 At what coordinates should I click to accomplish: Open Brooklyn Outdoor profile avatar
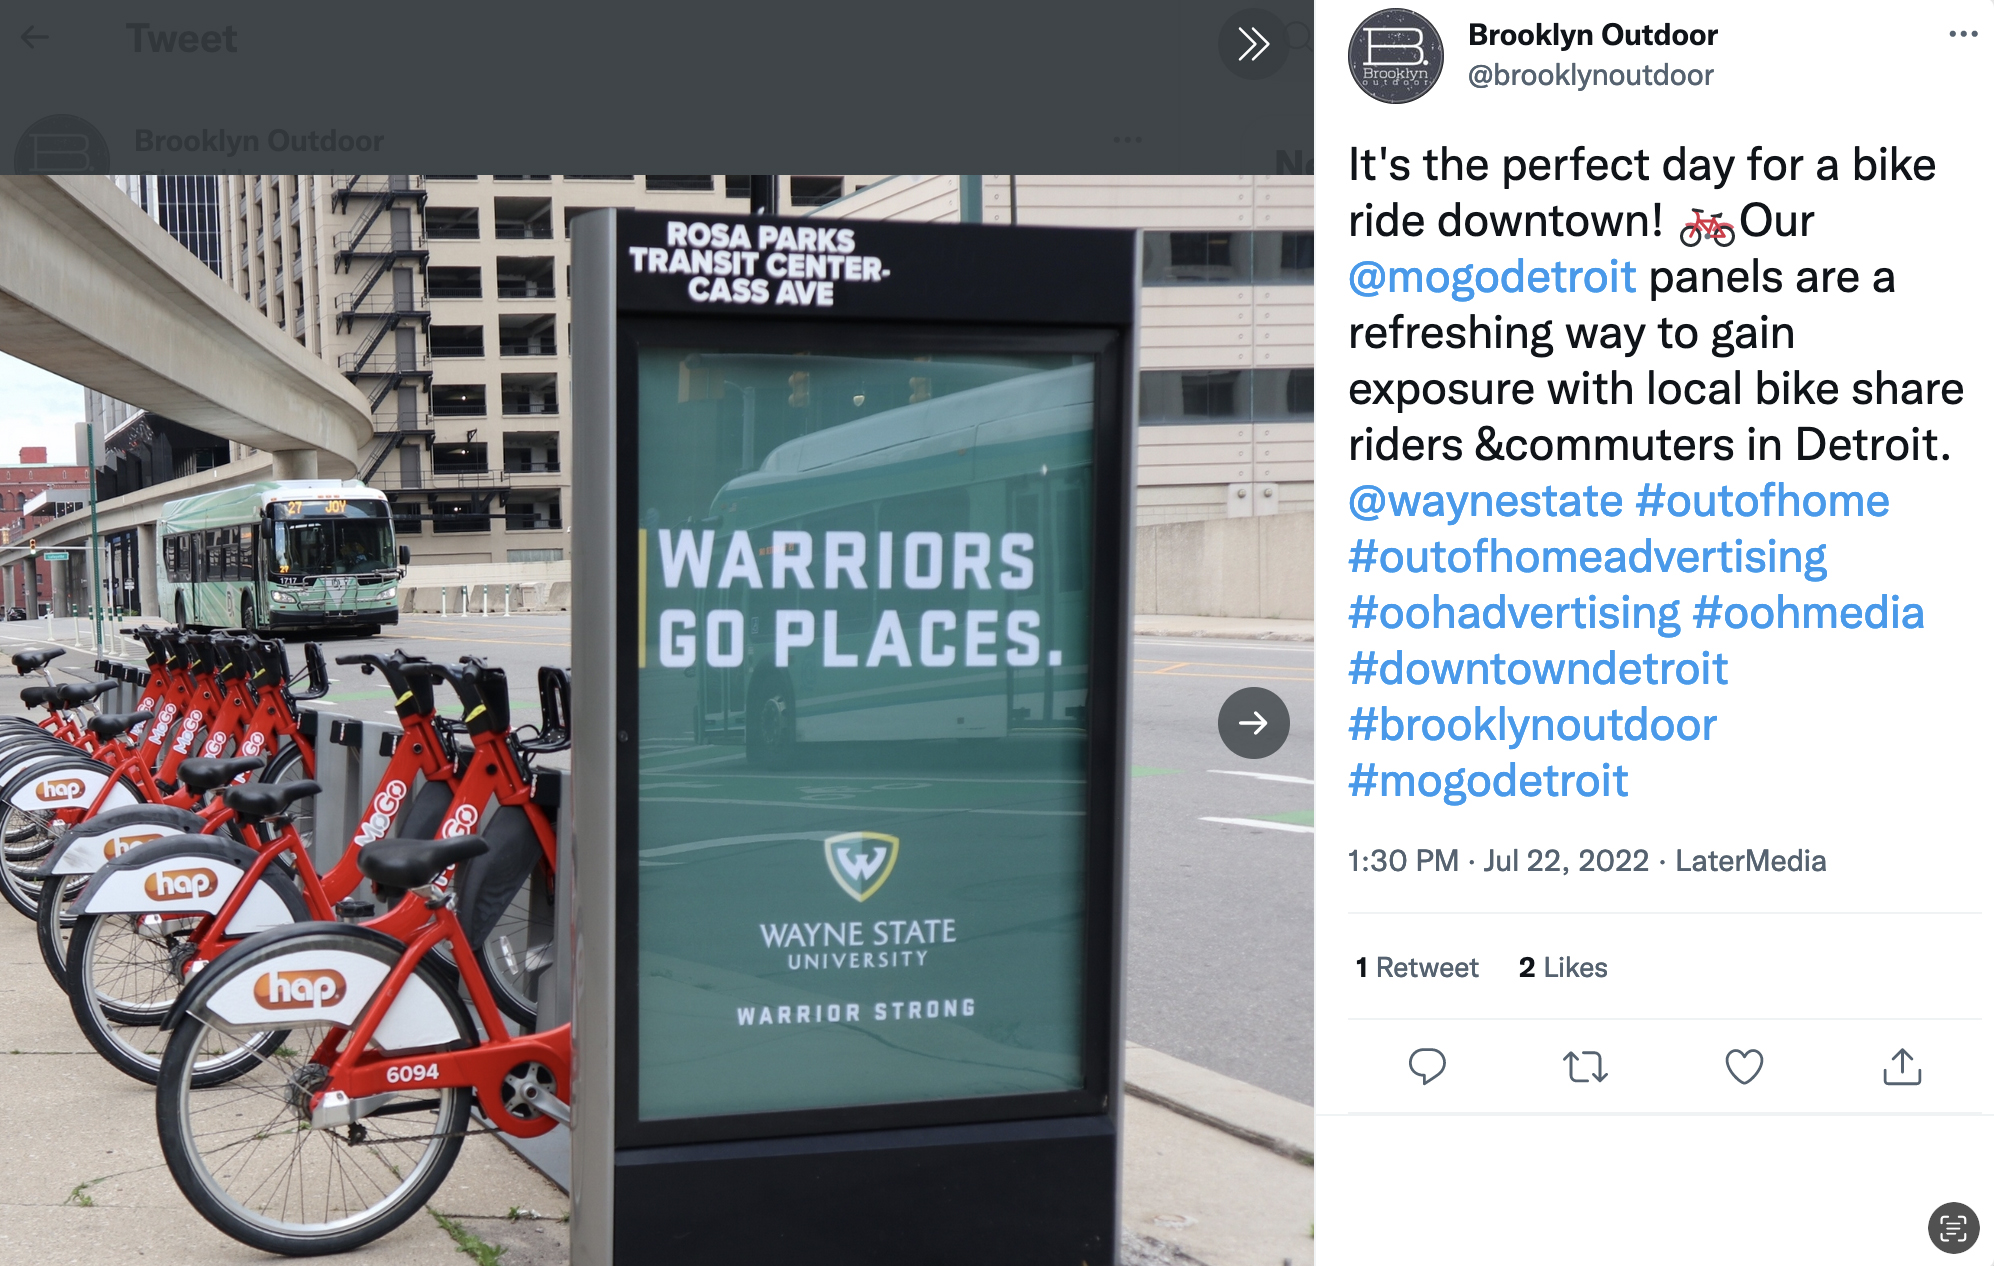click(1395, 56)
